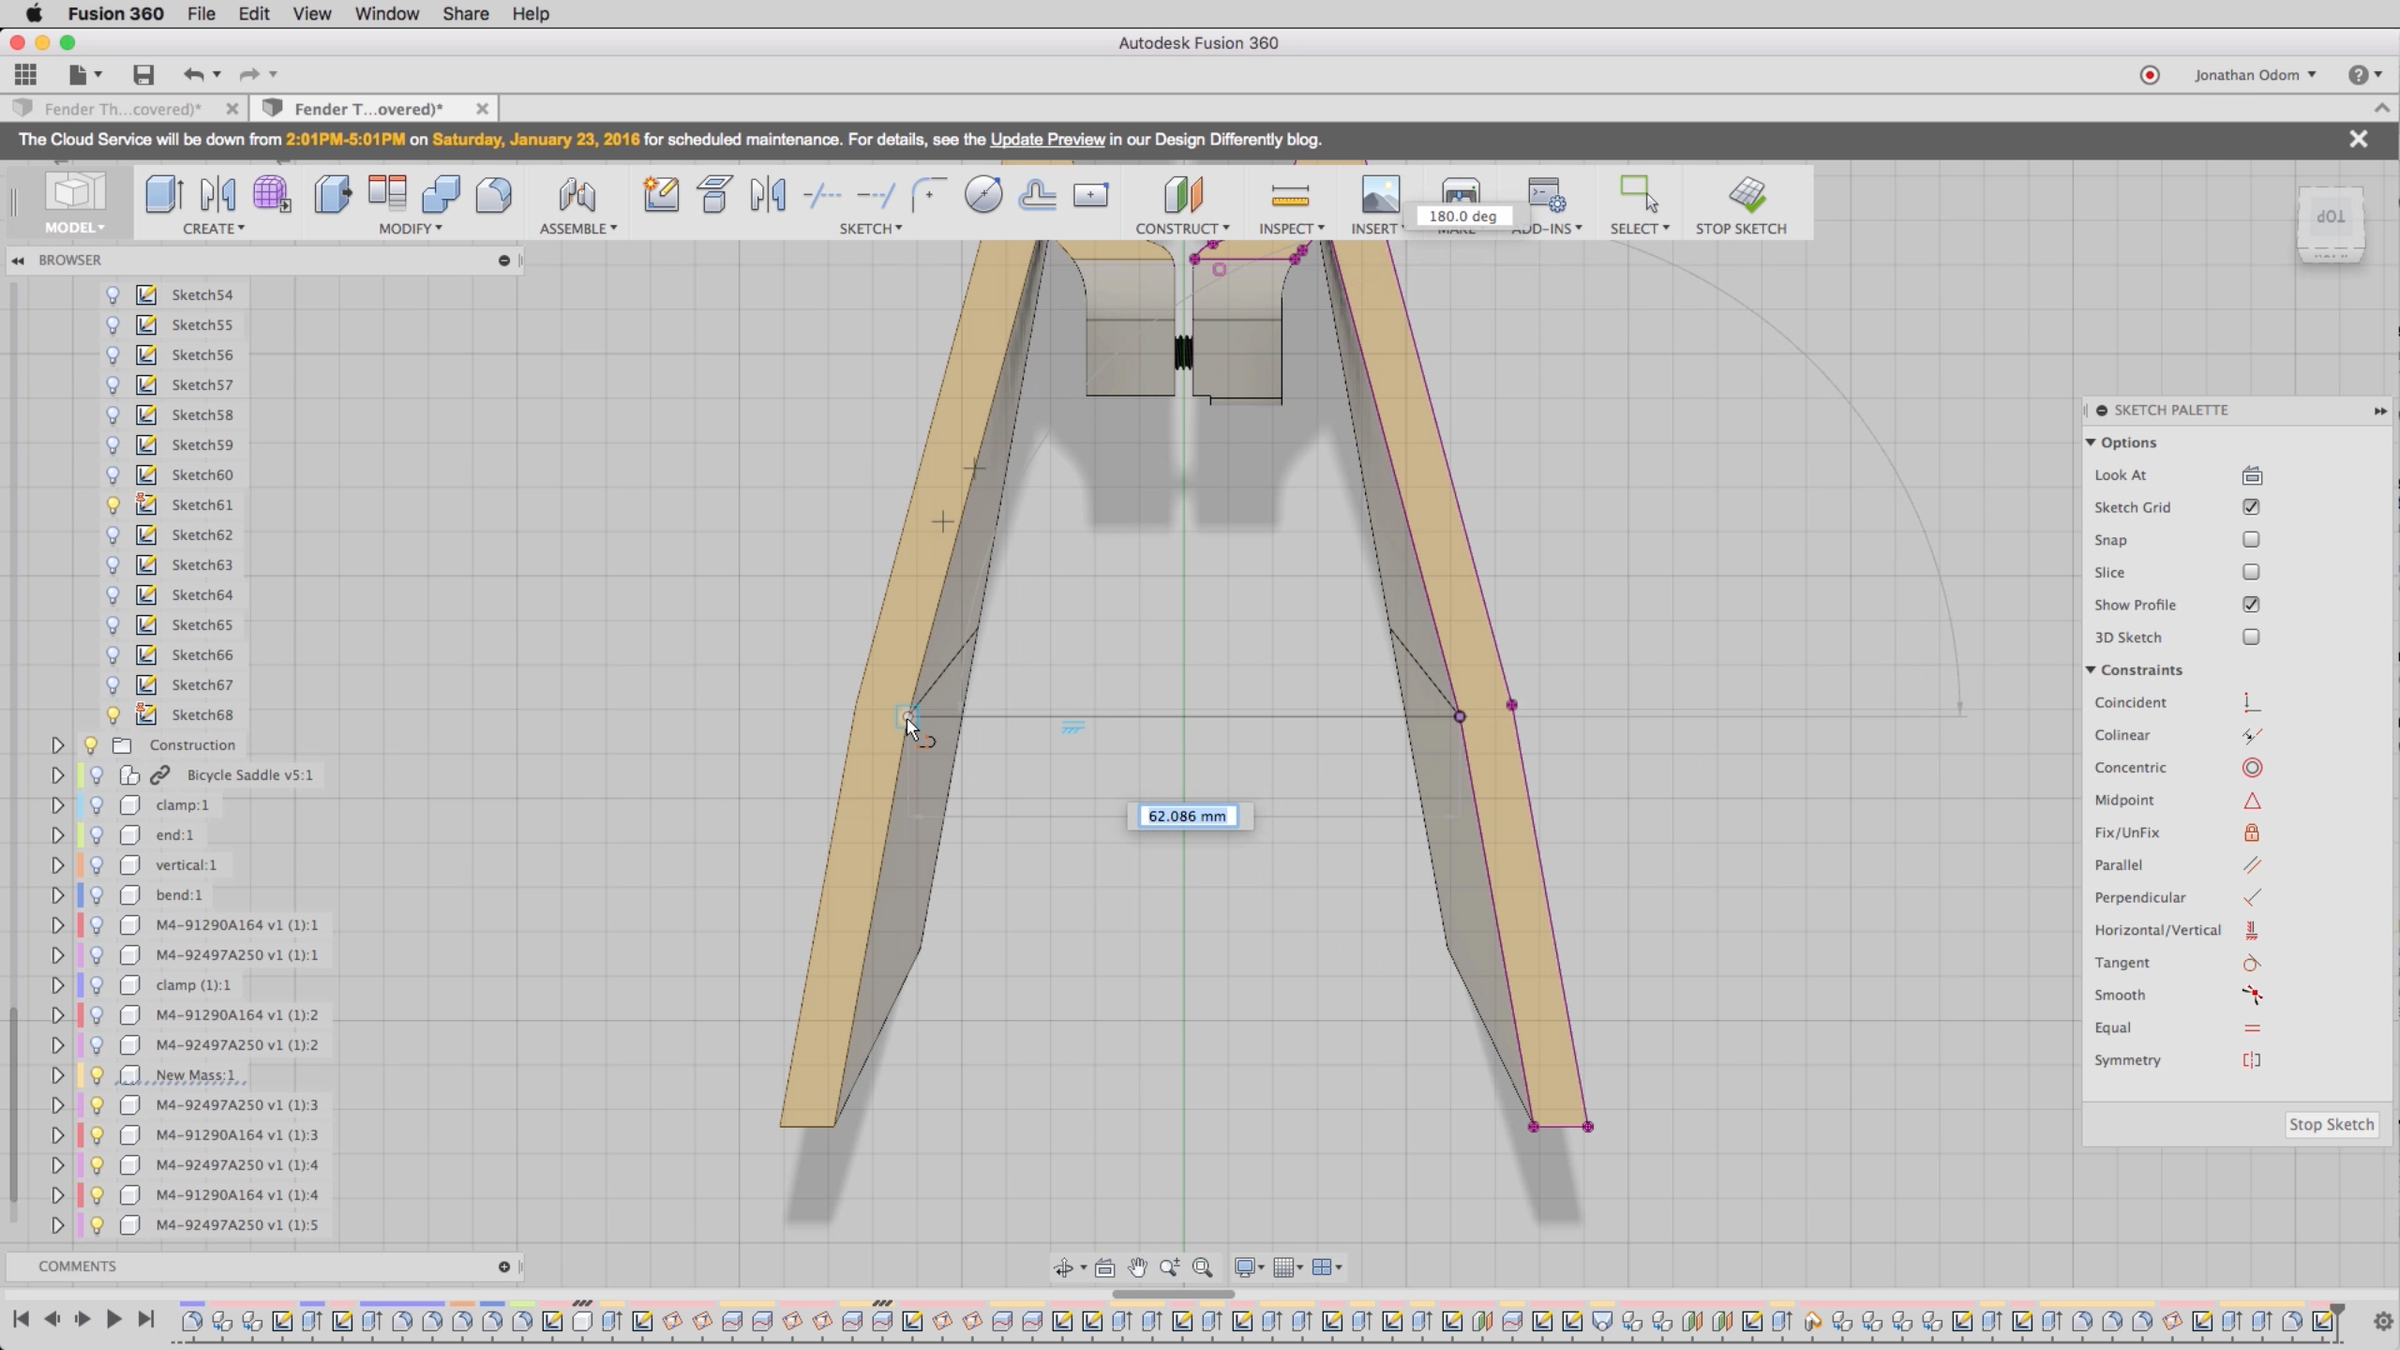Open the Window menu
2400x1350 pixels.
click(x=386, y=14)
